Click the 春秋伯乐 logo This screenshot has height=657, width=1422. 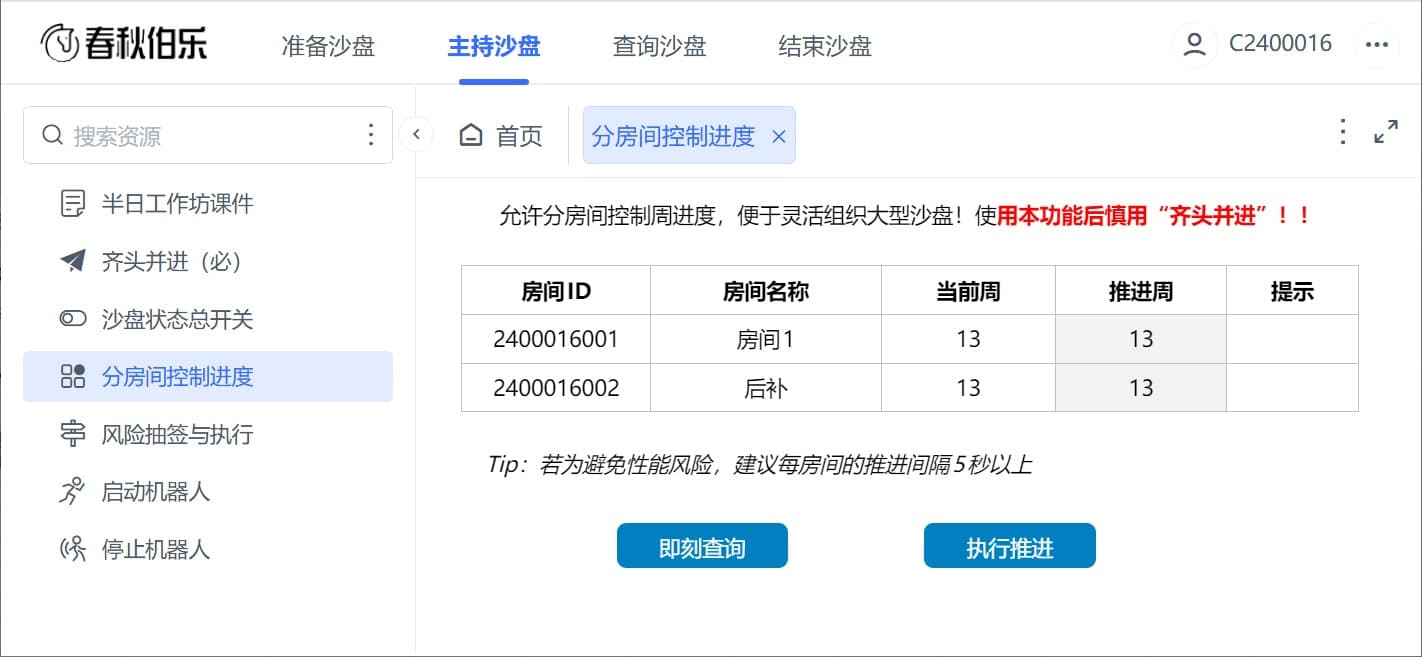(124, 43)
